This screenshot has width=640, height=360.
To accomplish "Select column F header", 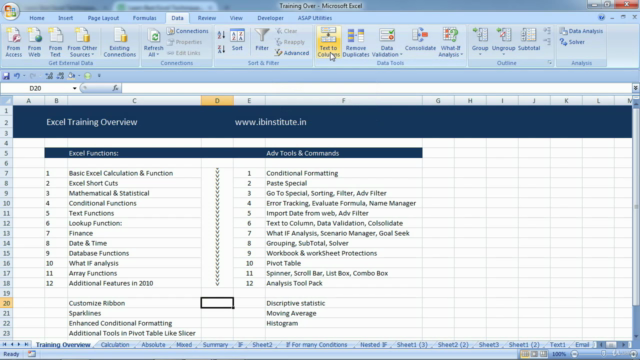I will [x=344, y=101].
